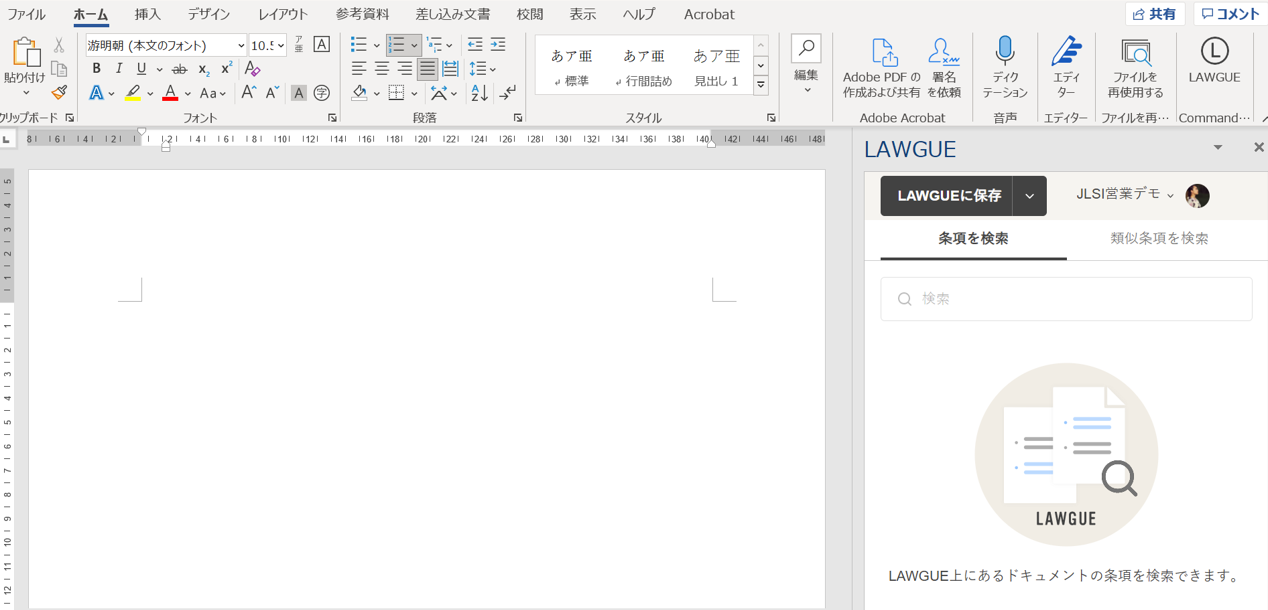Apply the red font color swatch

[x=170, y=93]
